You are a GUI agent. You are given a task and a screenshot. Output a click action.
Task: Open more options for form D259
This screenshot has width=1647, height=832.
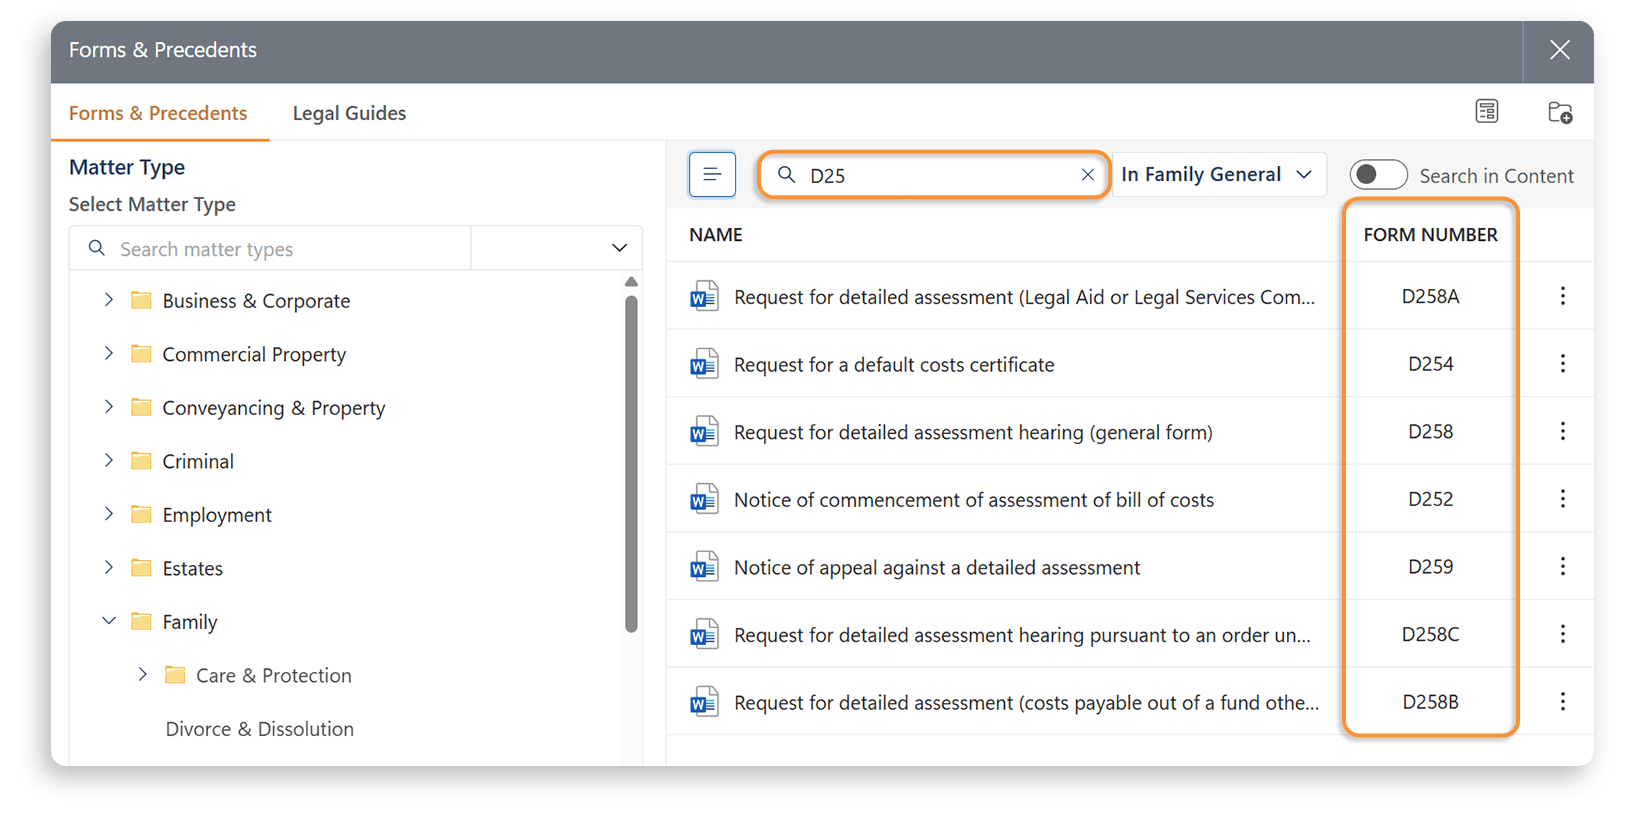click(1562, 567)
